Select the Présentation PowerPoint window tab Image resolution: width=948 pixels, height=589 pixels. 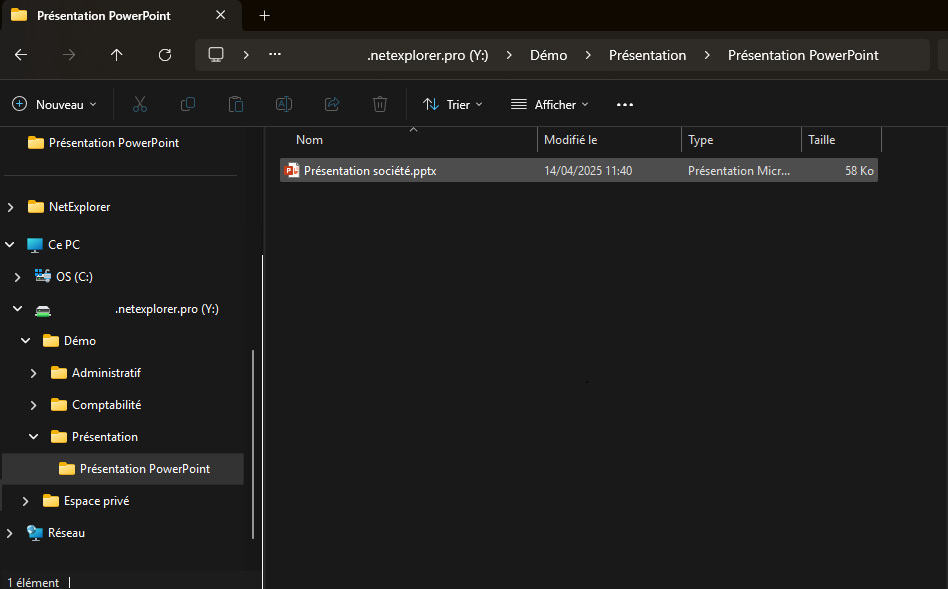[121, 16]
